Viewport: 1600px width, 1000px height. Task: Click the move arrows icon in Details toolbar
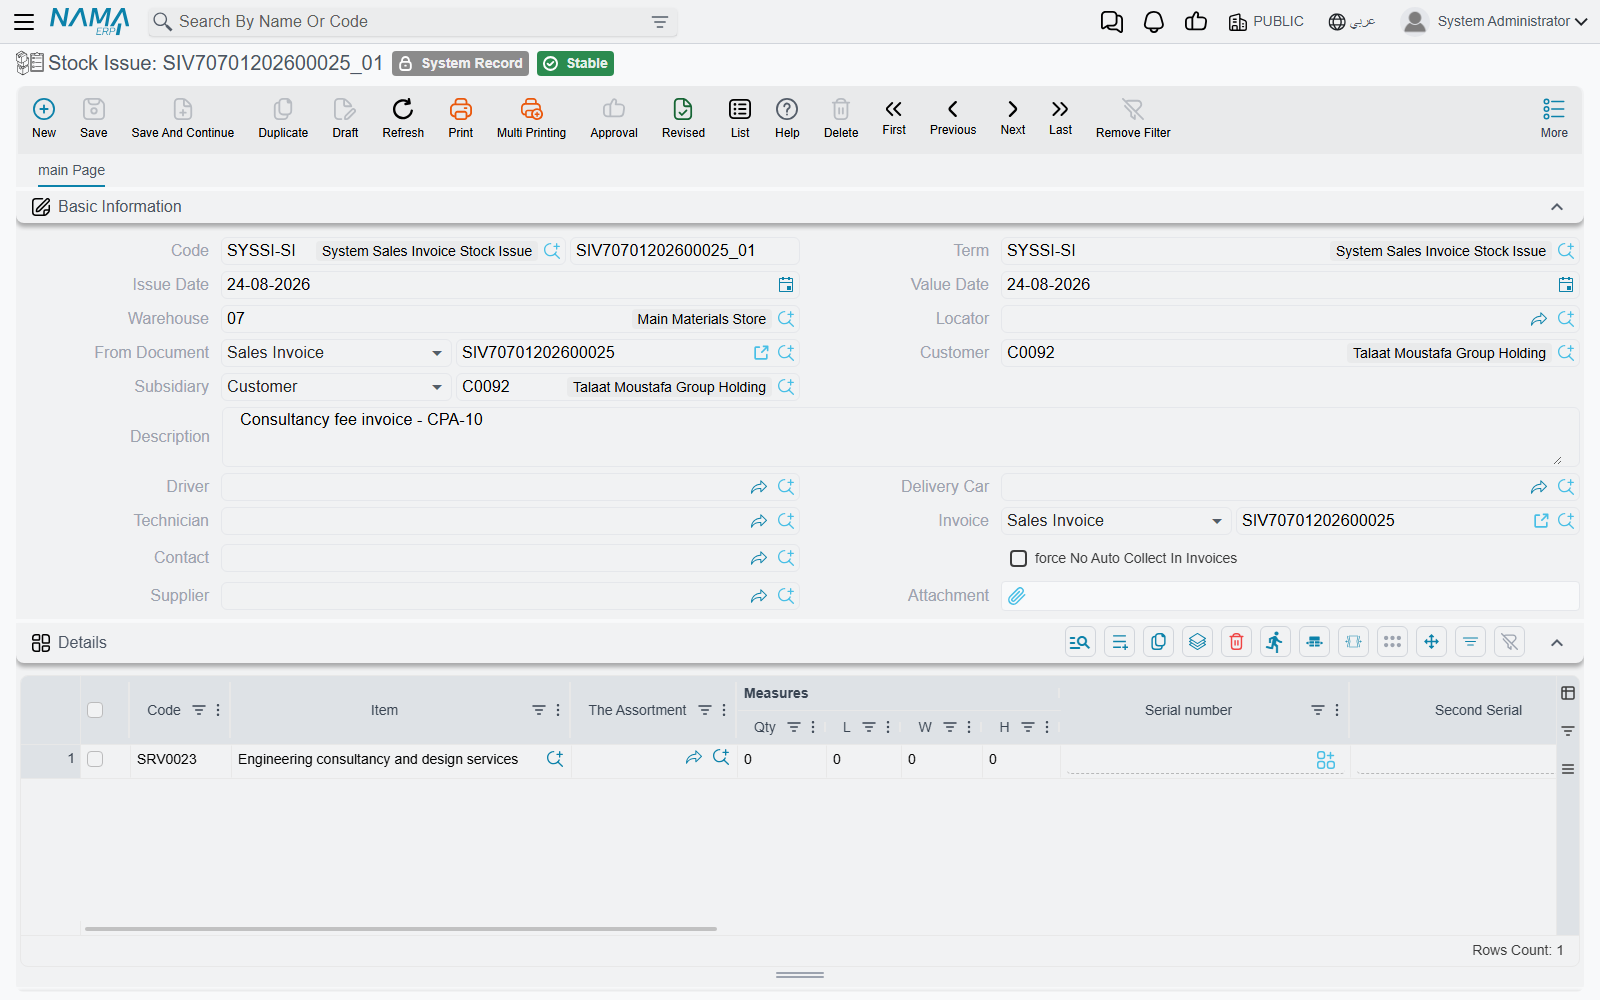pos(1431,642)
